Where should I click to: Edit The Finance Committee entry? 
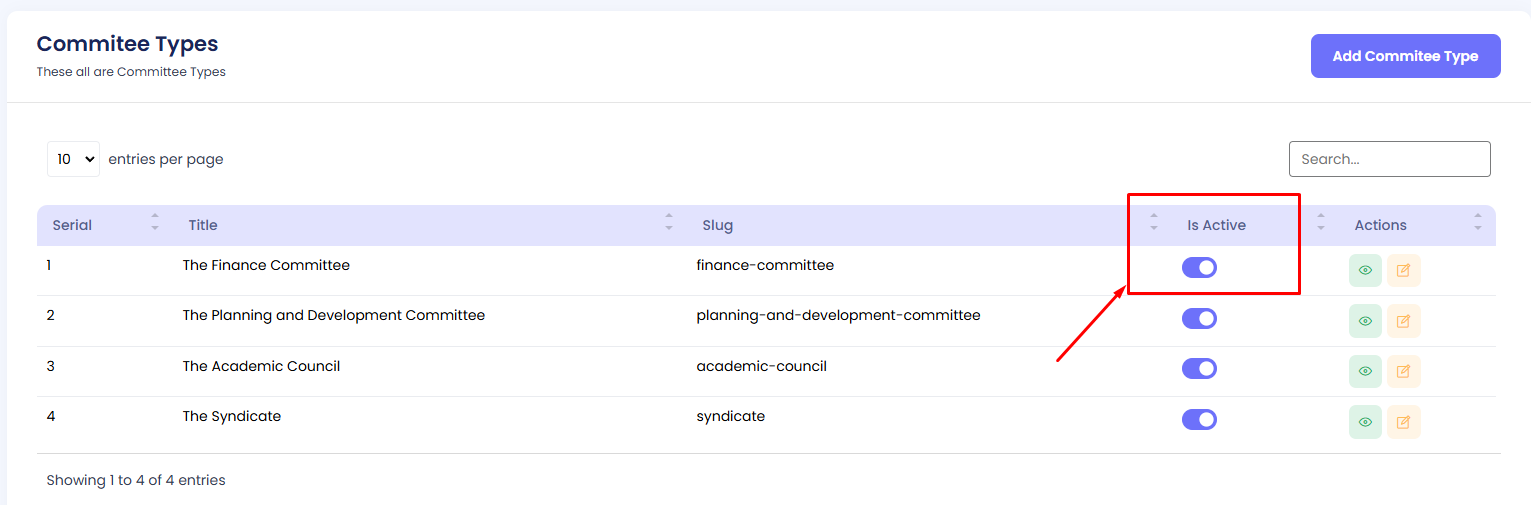(x=1403, y=270)
